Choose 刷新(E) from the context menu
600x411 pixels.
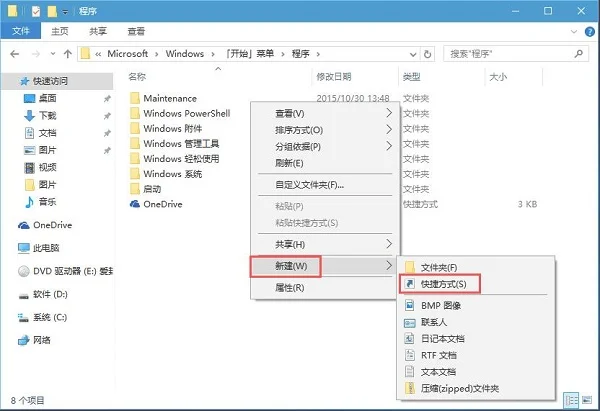tap(325, 163)
